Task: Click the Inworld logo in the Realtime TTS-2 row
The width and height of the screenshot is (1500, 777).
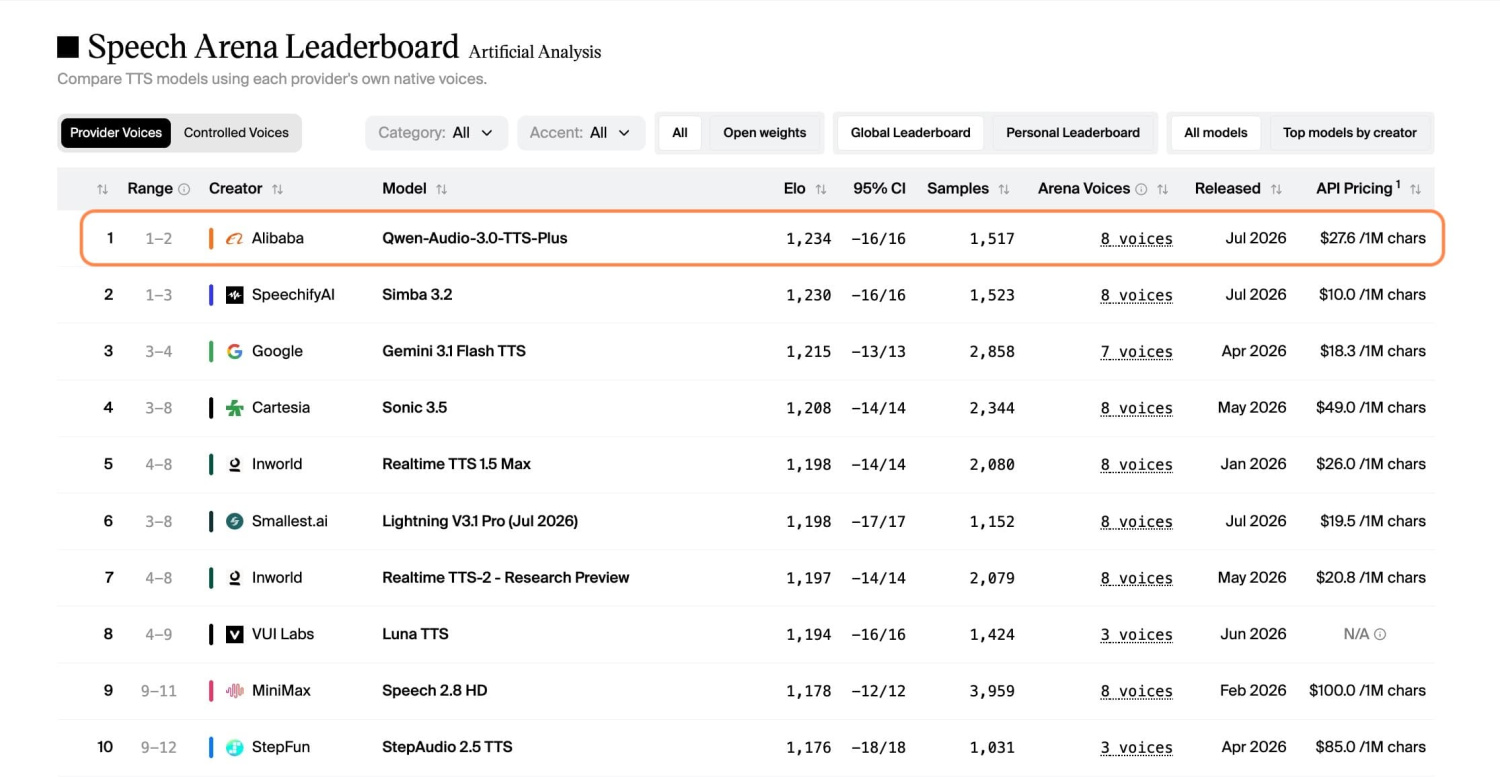Action: click(x=235, y=577)
